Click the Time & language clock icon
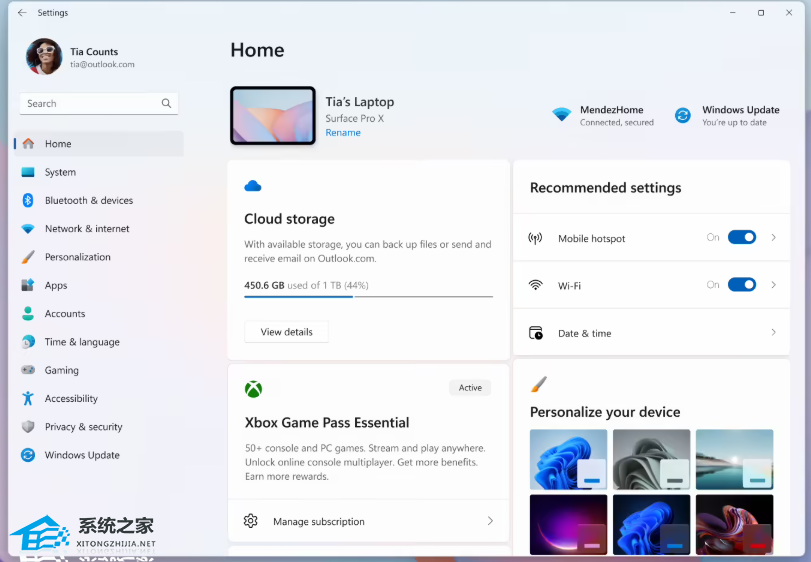Screen dimensions: 811x562 pyautogui.click(x=28, y=342)
